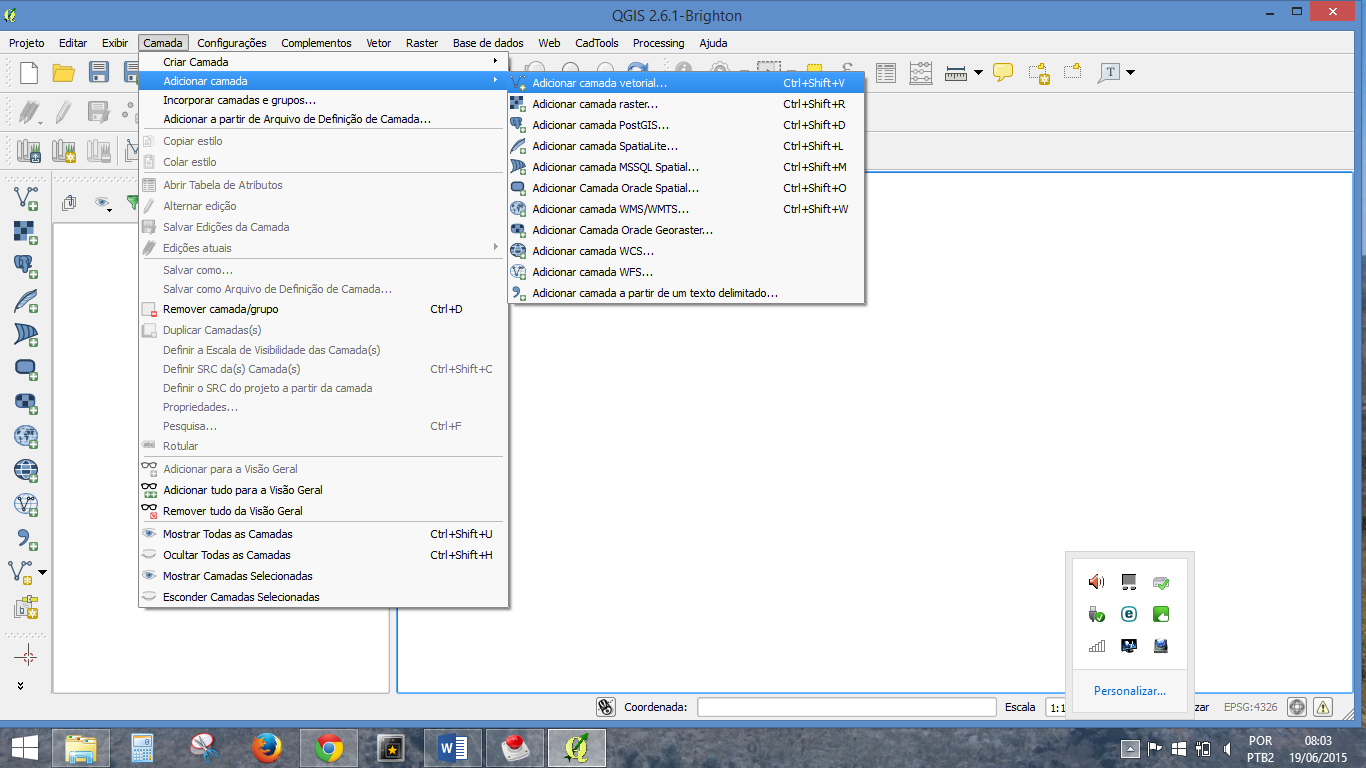Select Adicionar camada a partir de texto delimitado
Screen dimensions: 1366x768
pyautogui.click(x=686, y=293)
